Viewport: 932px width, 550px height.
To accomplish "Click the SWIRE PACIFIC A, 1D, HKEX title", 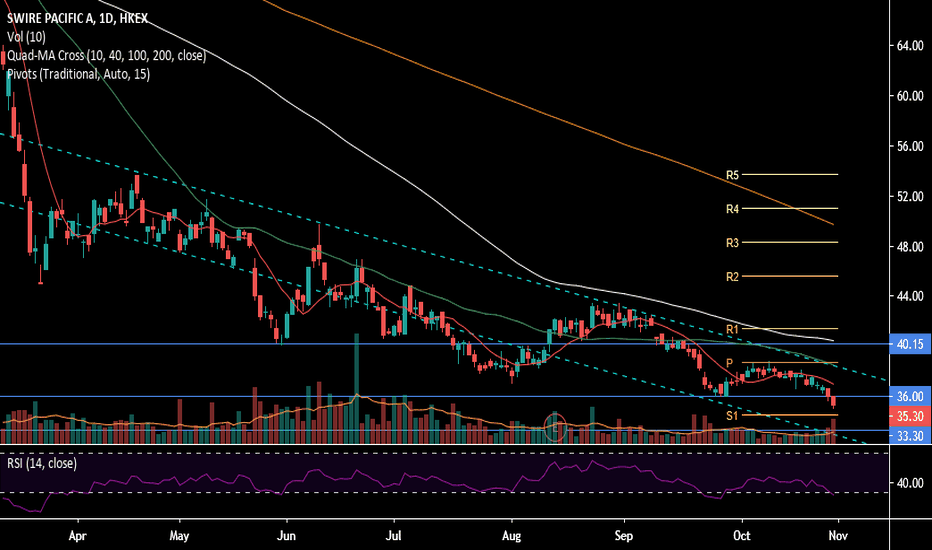I will (77, 18).
